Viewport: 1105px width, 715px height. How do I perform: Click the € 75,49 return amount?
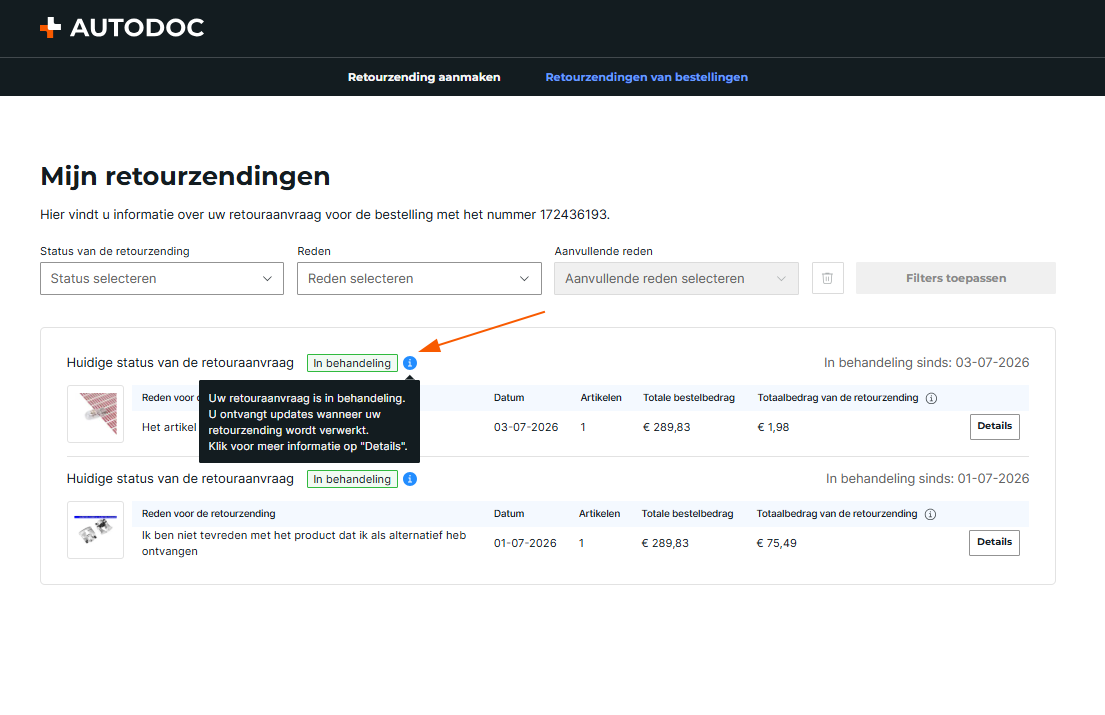[x=777, y=543]
